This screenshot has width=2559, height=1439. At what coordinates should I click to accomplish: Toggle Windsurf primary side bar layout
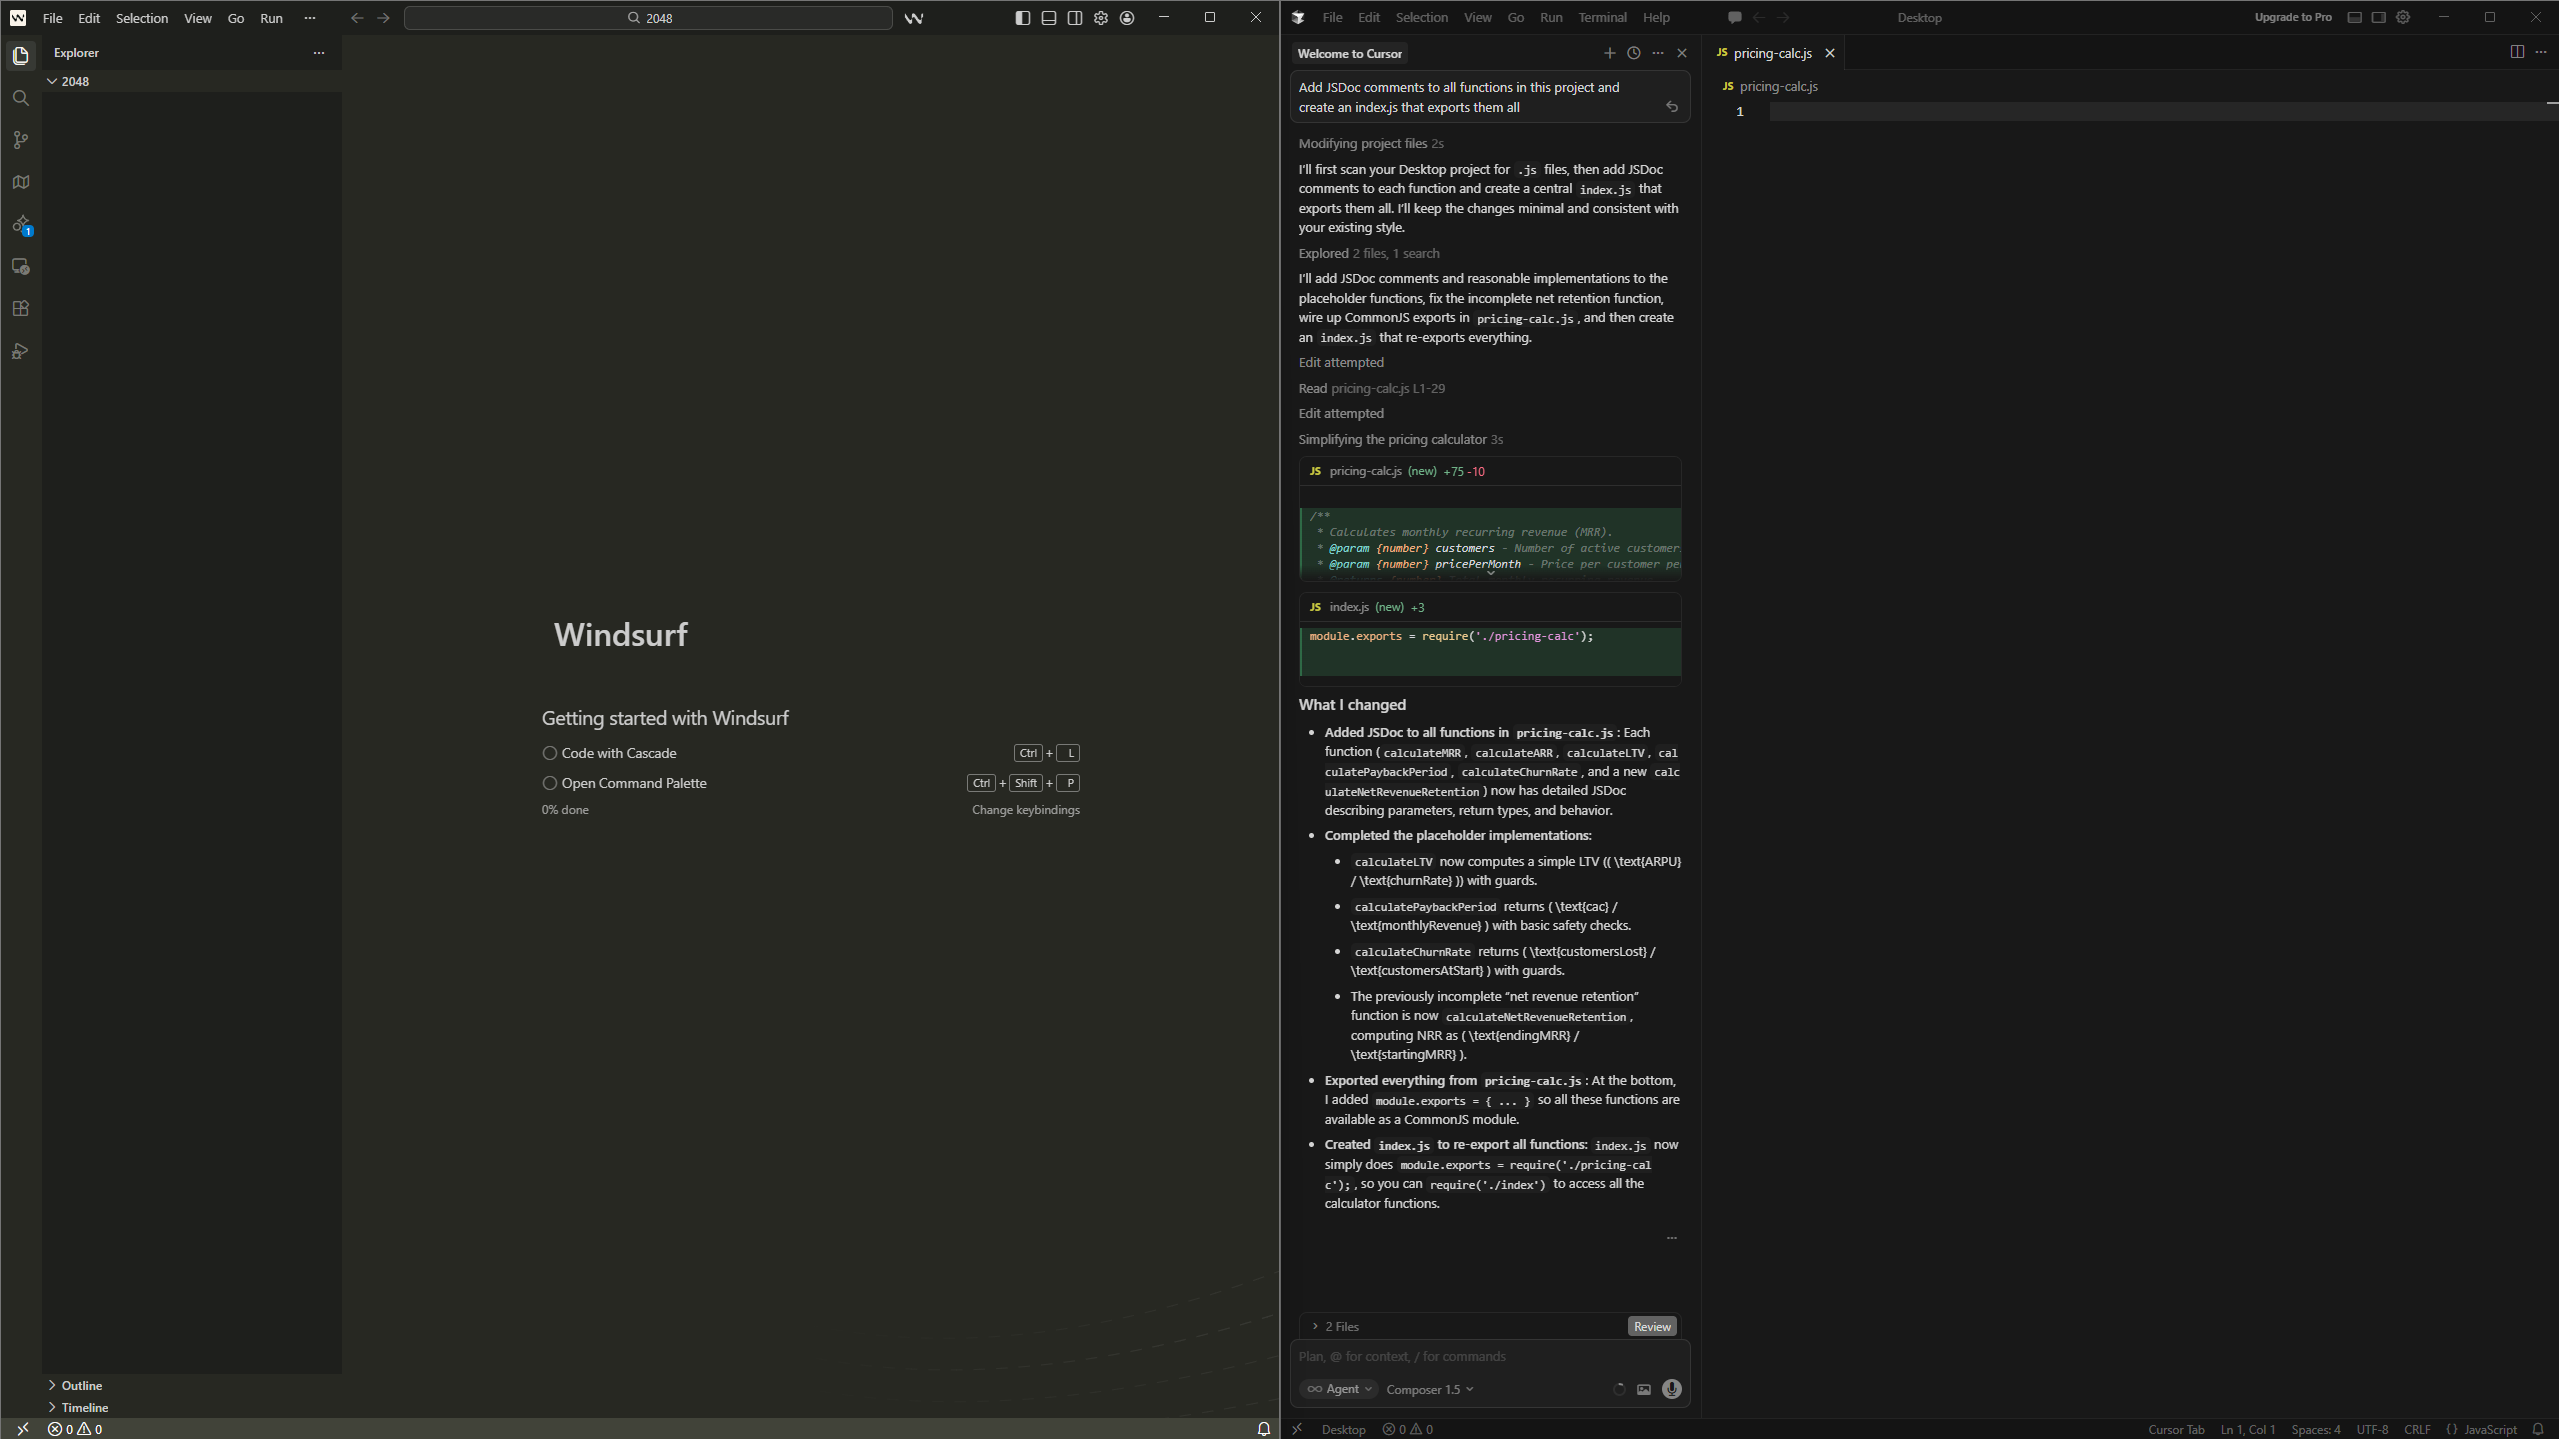click(x=1022, y=18)
